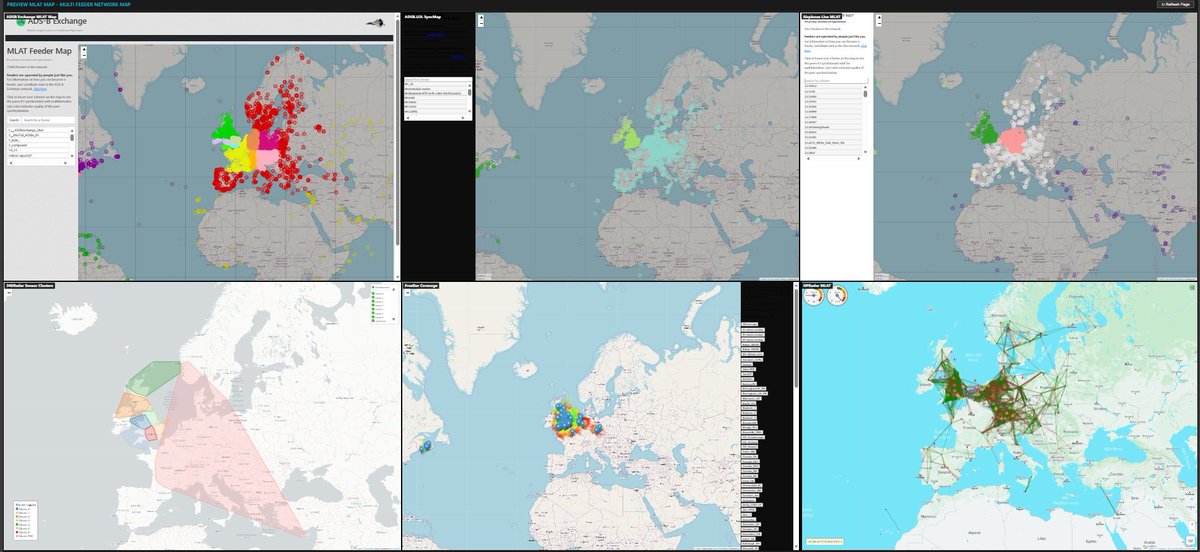Zoom out on the ADSB.LOL SyncMap
The width and height of the screenshot is (1200, 552).
[481, 24]
